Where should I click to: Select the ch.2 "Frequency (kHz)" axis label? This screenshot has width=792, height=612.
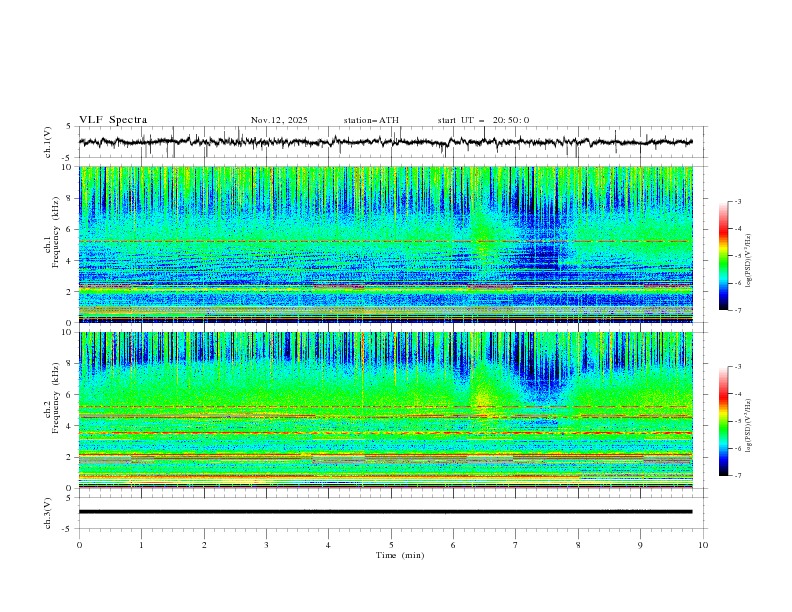click(55, 398)
